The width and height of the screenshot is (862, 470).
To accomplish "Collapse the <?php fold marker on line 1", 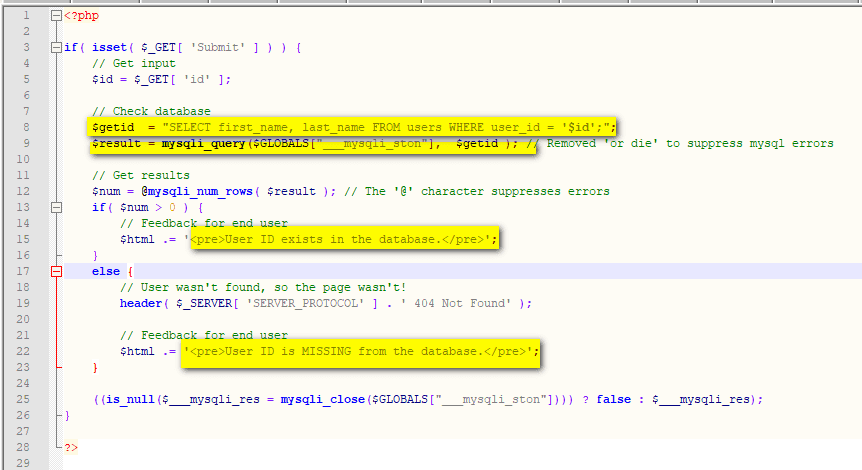I will click(55, 16).
